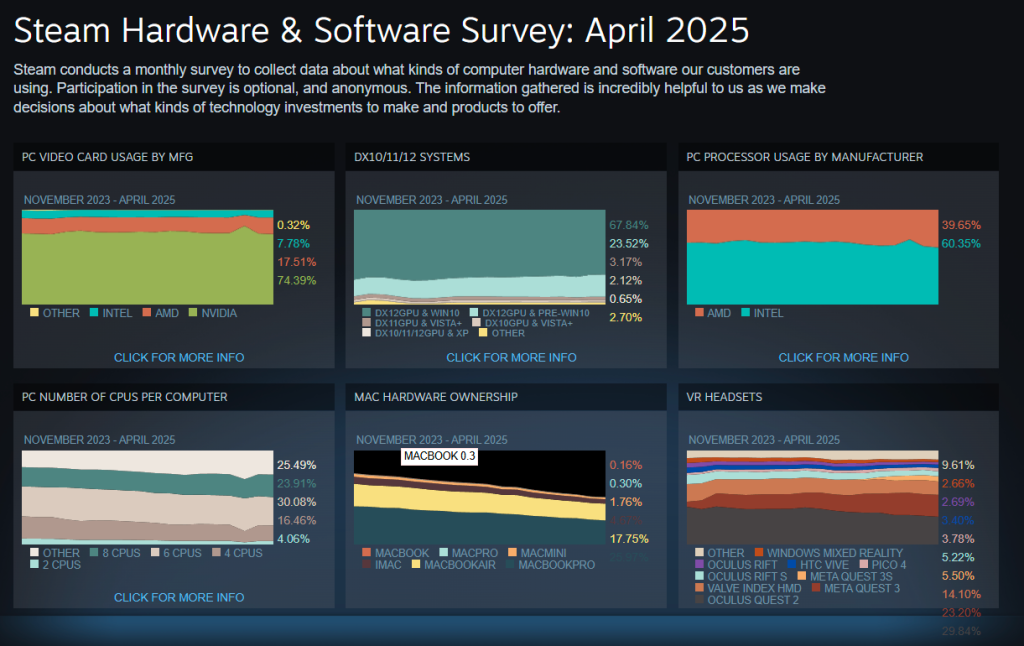Click the DX12GPU & PRE-WIN10 legend swatch
This screenshot has height=646, width=1024.
pyautogui.click(x=474, y=313)
